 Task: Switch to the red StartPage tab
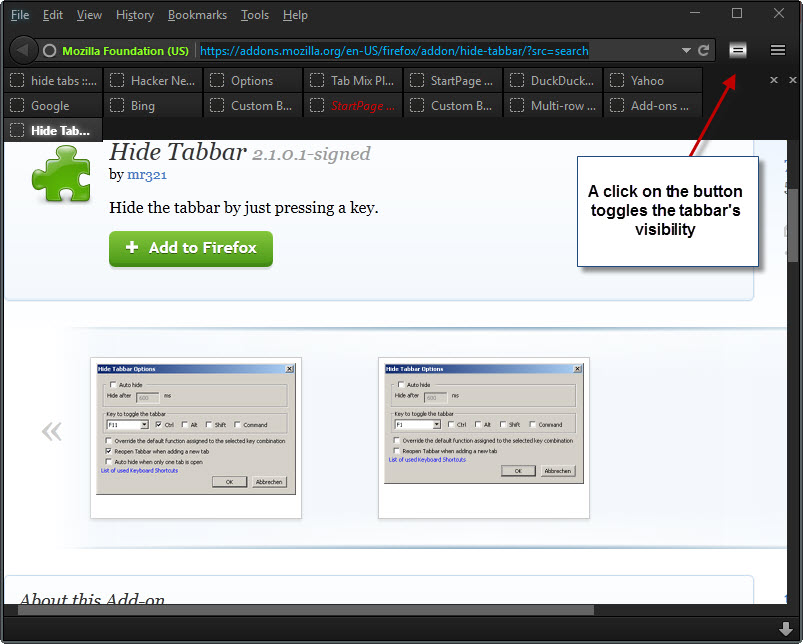click(353, 105)
